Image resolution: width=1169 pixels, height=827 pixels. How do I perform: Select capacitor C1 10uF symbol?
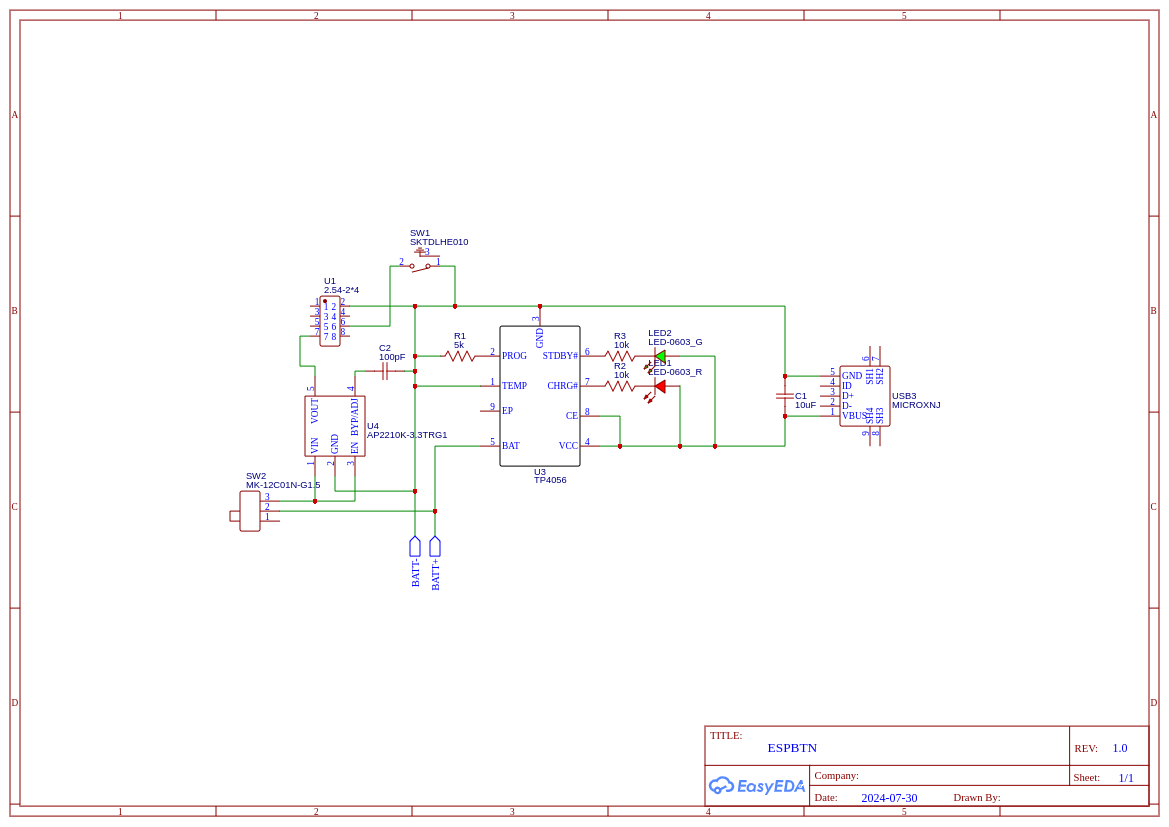click(785, 396)
